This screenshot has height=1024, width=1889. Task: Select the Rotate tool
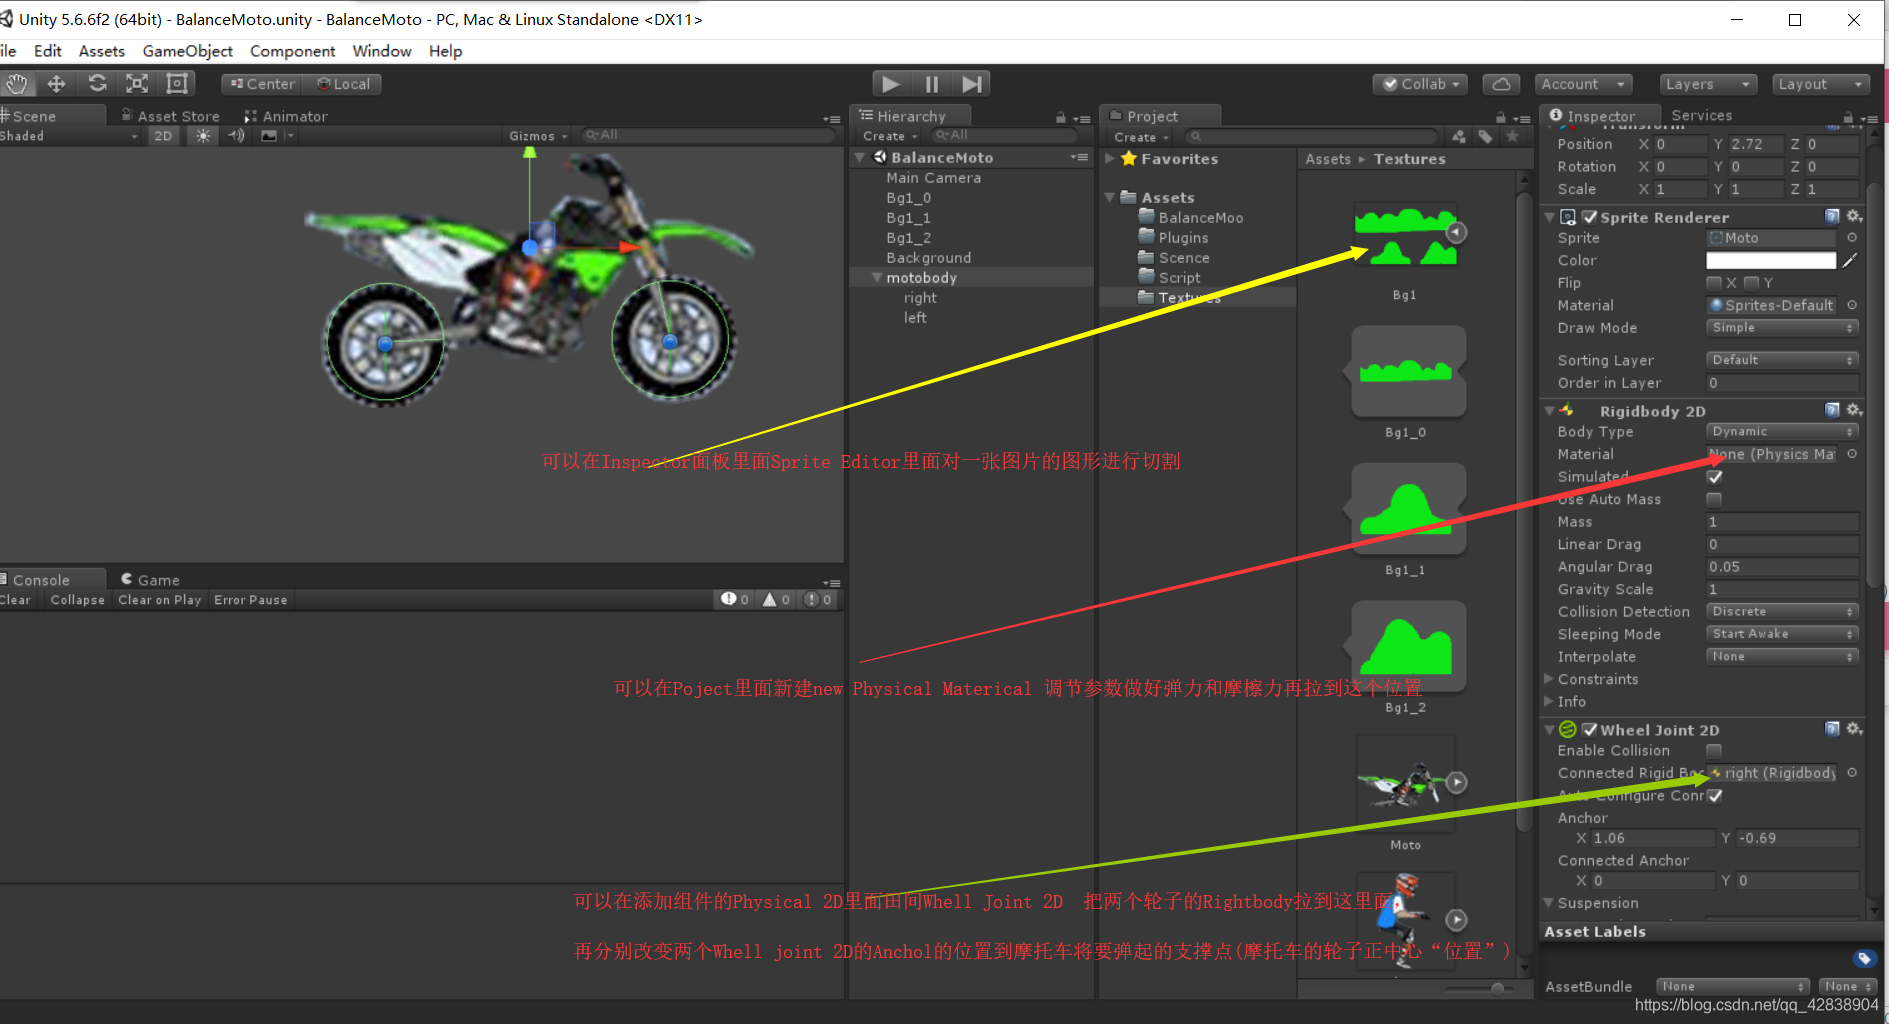coord(97,84)
